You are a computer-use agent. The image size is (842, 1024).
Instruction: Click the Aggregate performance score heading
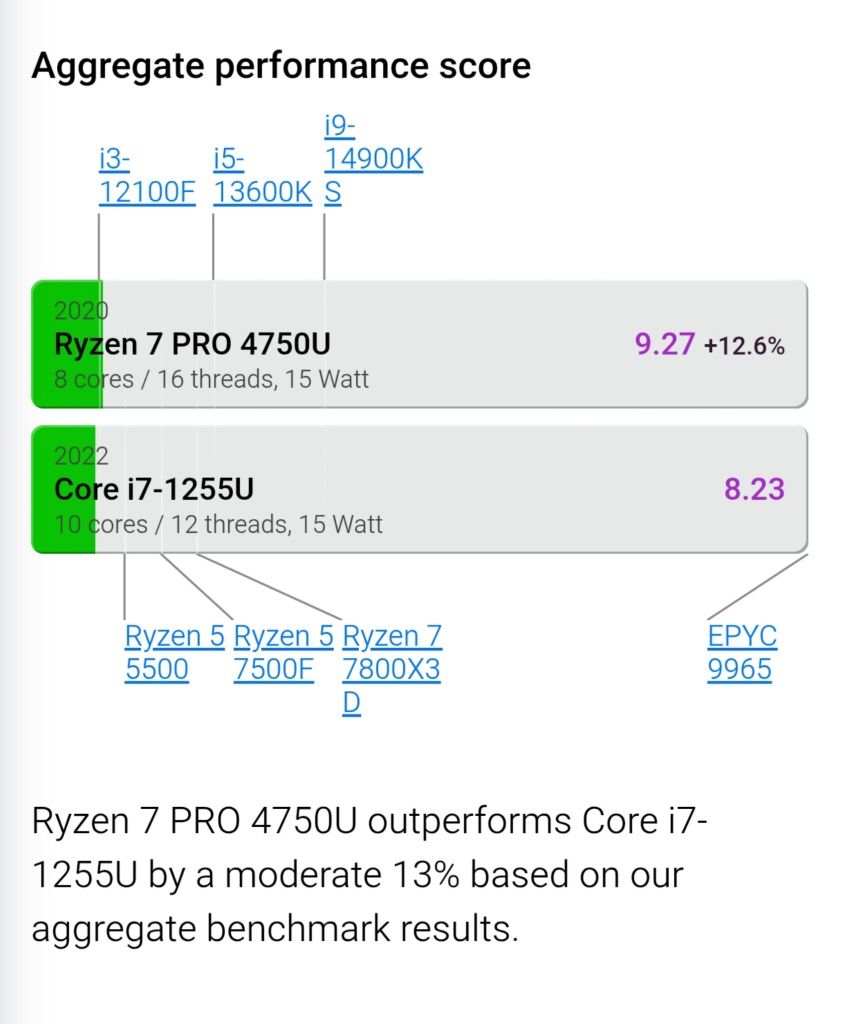tap(281, 67)
